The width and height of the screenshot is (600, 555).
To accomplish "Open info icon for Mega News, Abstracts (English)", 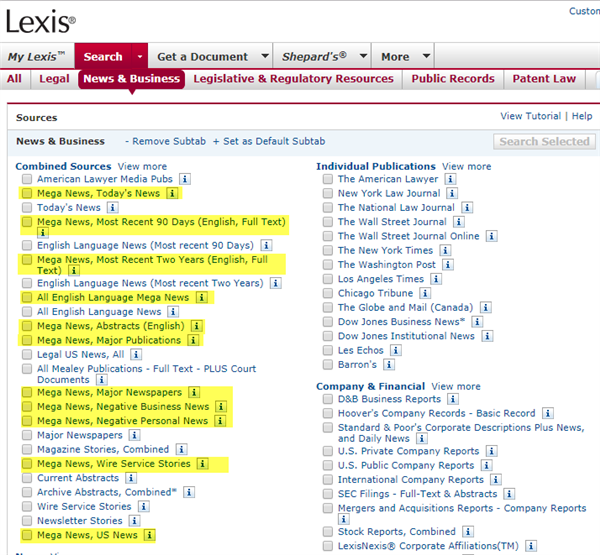I will point(197,326).
